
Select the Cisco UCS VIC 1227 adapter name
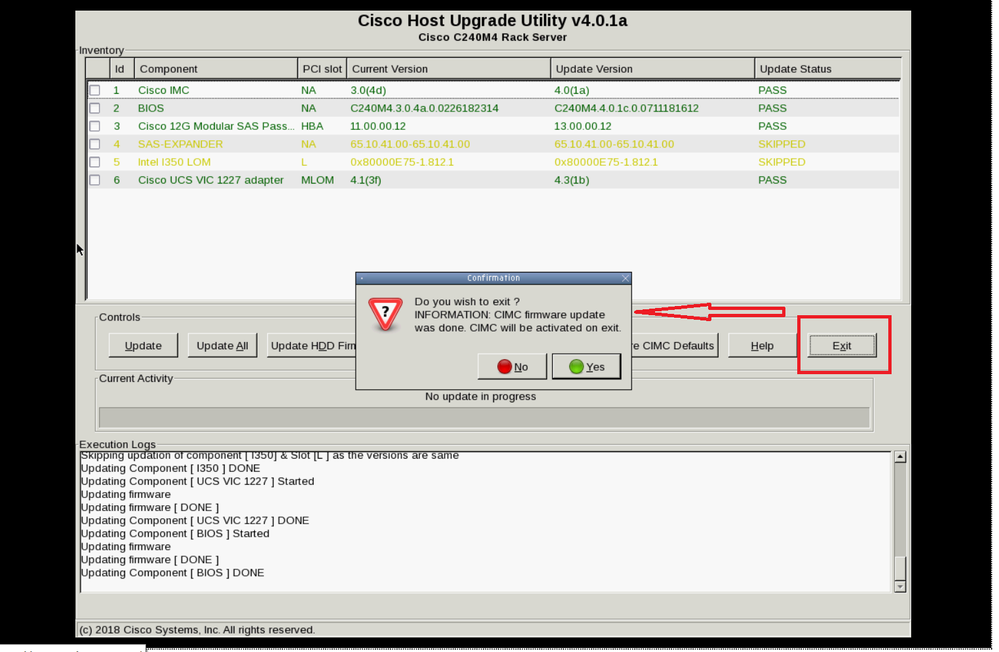click(211, 180)
